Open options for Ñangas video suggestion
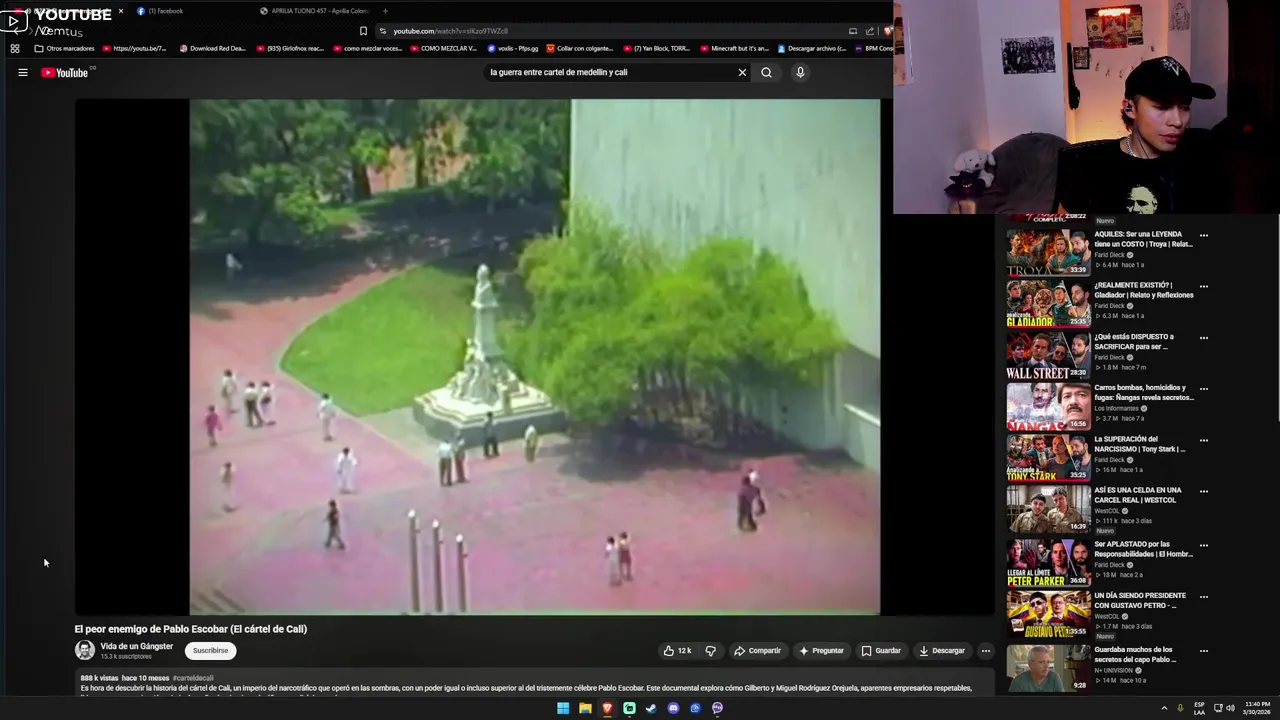 pos(1203,389)
